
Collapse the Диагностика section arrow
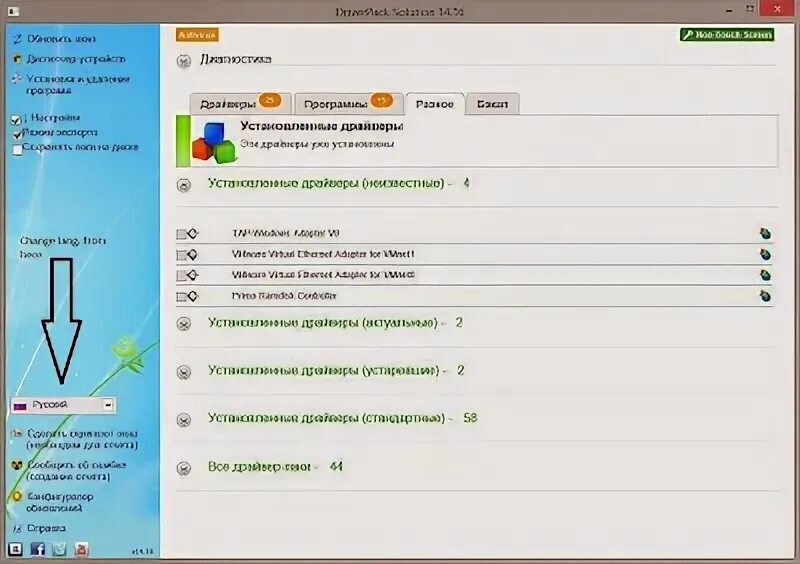coord(184,61)
